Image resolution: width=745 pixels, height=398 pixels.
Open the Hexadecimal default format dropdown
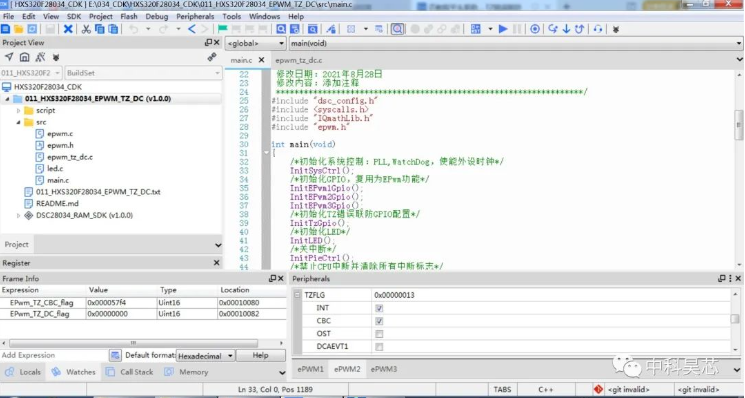[x=205, y=356]
